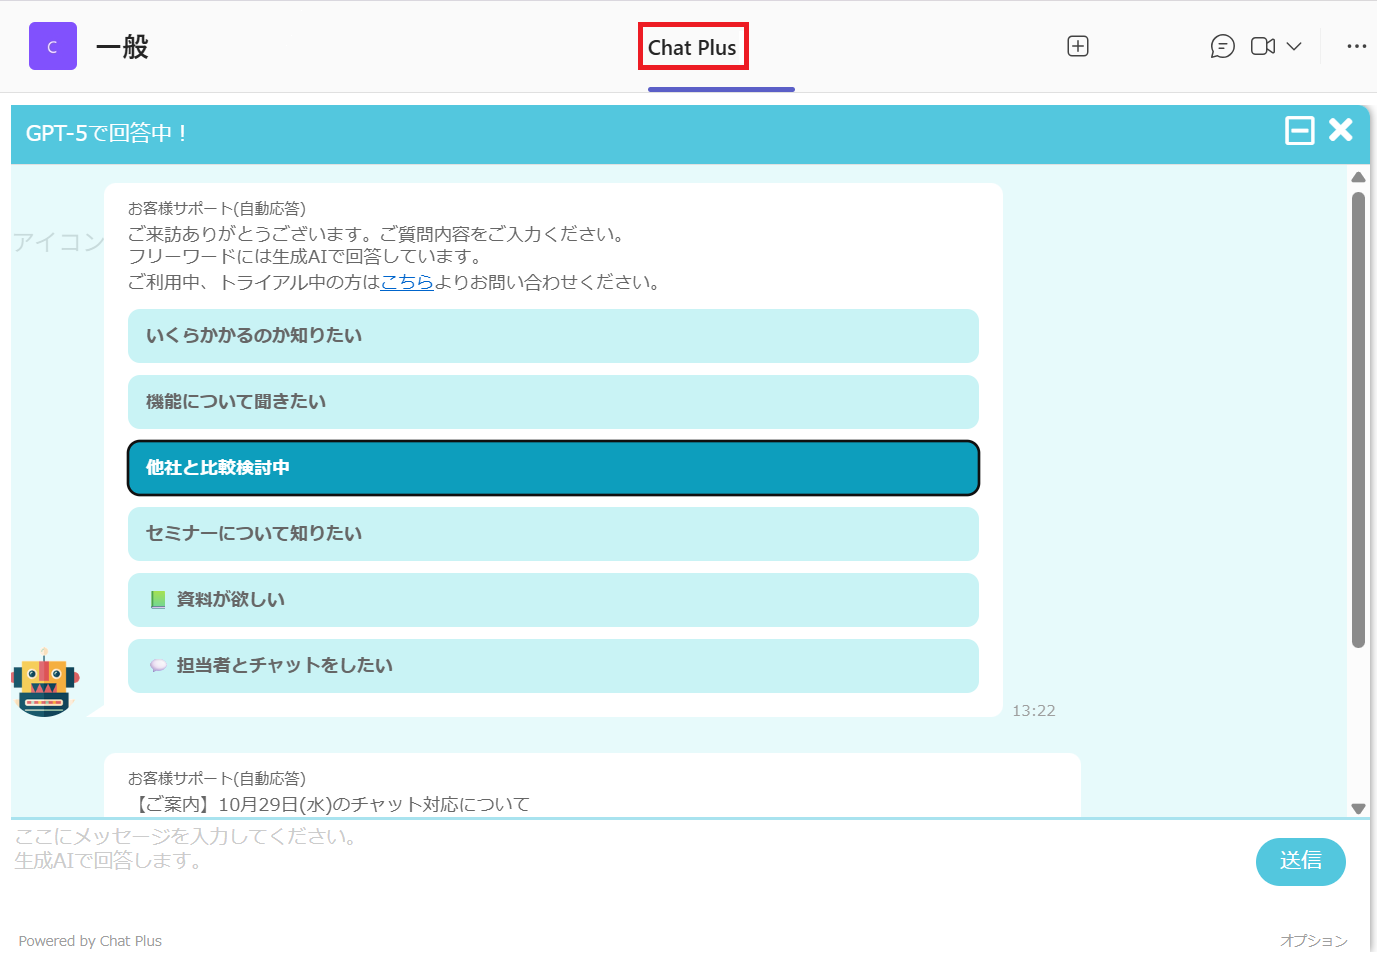
Task: Close the chat widget with X
Action: coord(1341,130)
